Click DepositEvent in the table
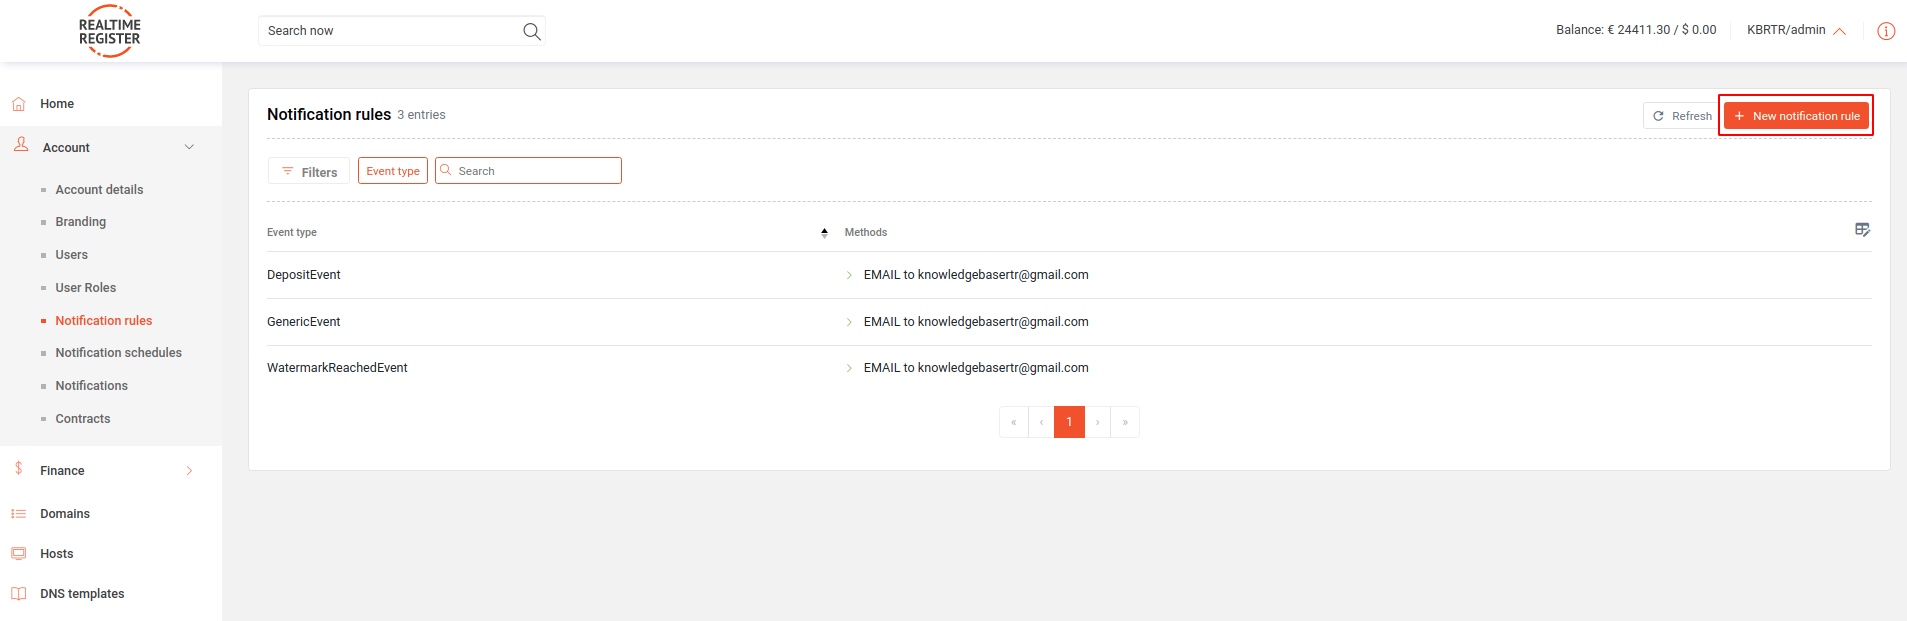 tap(304, 275)
